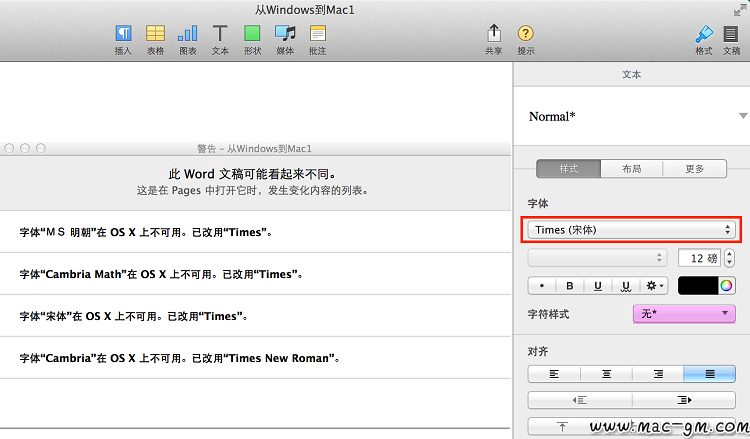Select the MS 明朝 font warning row
Image resolution: width=750 pixels, height=439 pixels.
point(255,232)
